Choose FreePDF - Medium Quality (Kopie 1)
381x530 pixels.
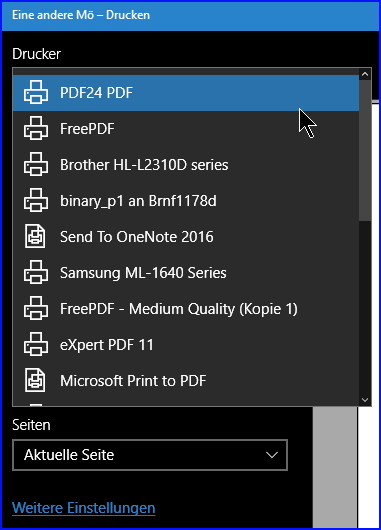pyautogui.click(x=186, y=309)
